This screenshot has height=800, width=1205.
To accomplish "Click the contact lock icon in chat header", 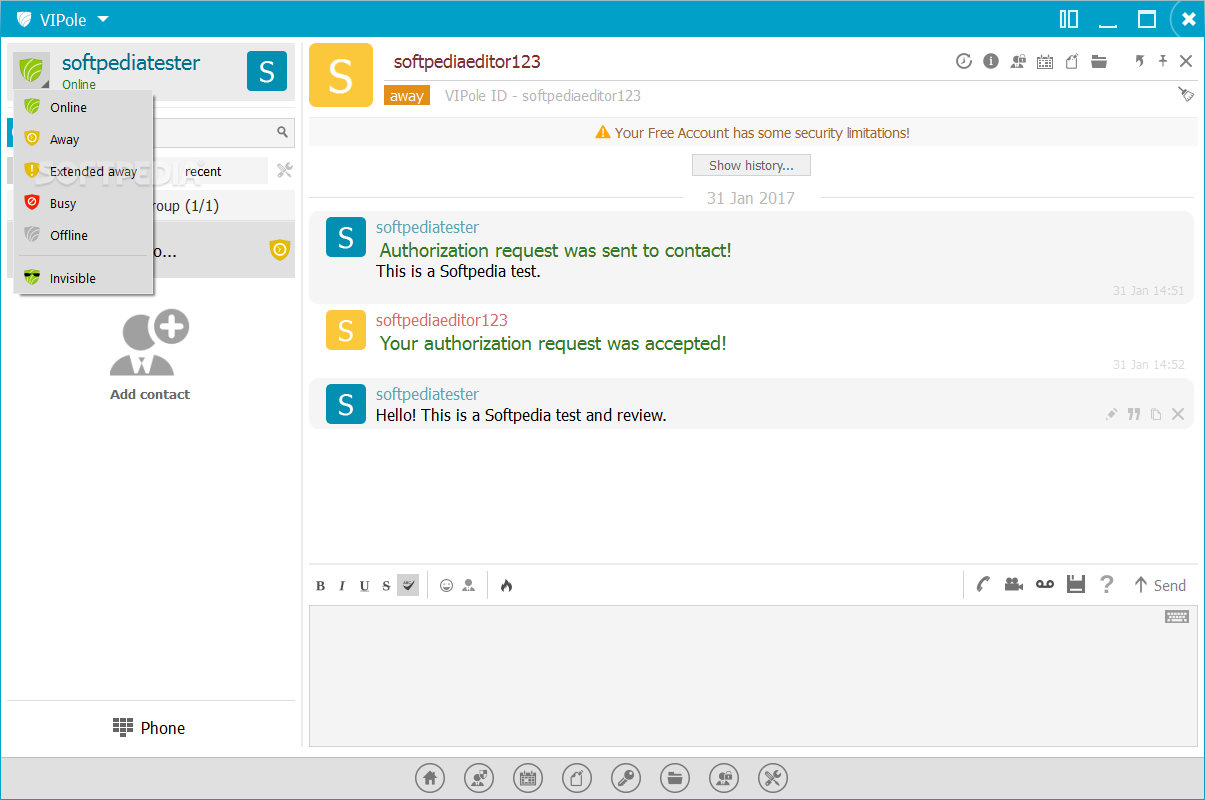I will click(x=1018, y=61).
